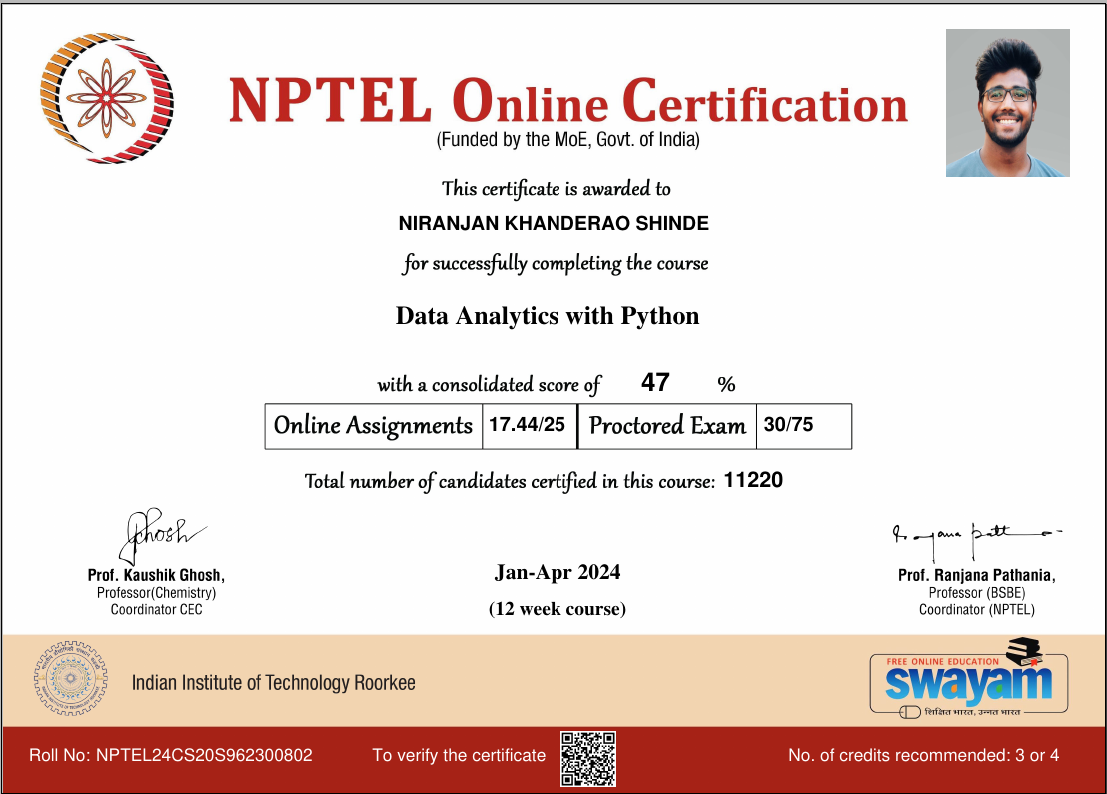This screenshot has height=794, width=1107.
Task: Select the exam score "30/75"
Action: [789, 425]
